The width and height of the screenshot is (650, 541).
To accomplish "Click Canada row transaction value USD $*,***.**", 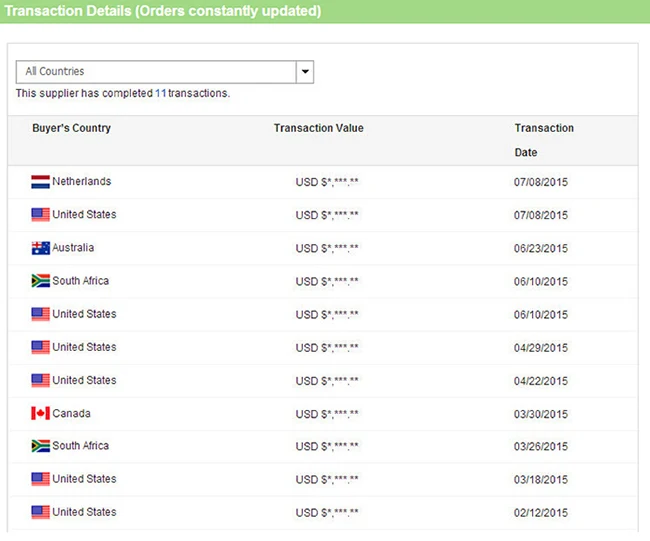I will (x=327, y=414).
